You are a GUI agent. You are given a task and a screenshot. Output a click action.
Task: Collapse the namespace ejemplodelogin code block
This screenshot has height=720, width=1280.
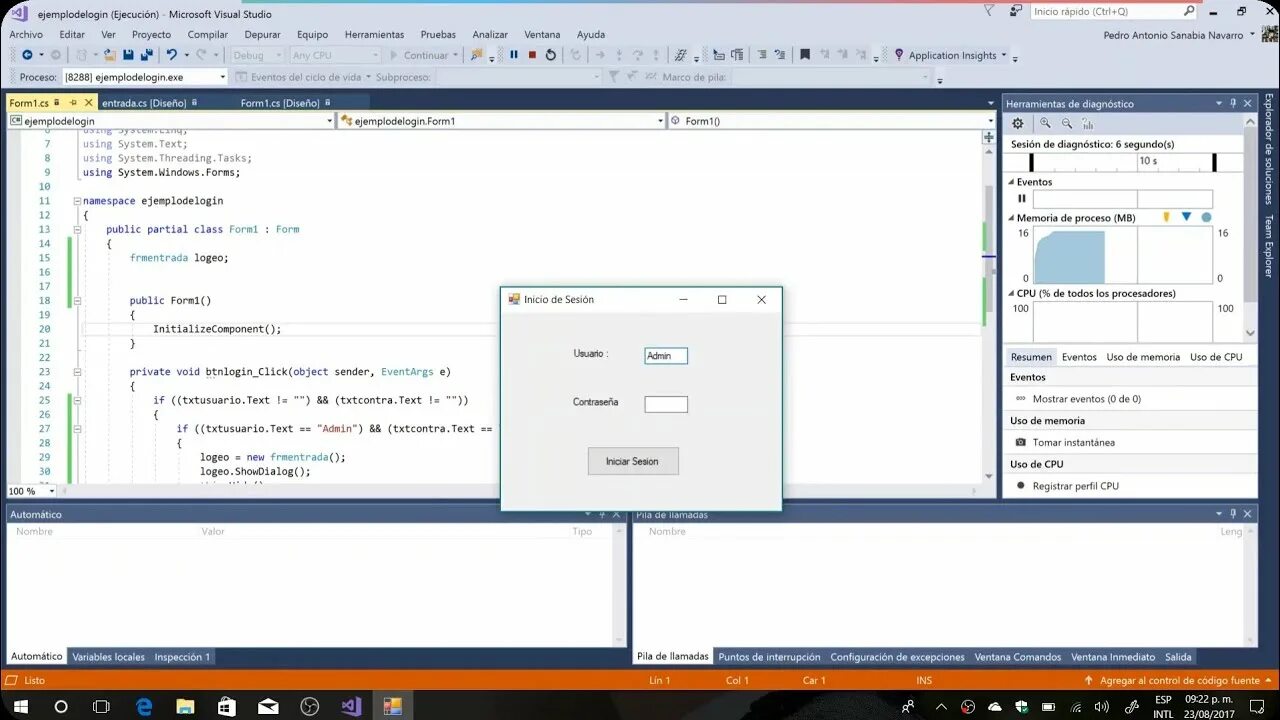pos(77,201)
